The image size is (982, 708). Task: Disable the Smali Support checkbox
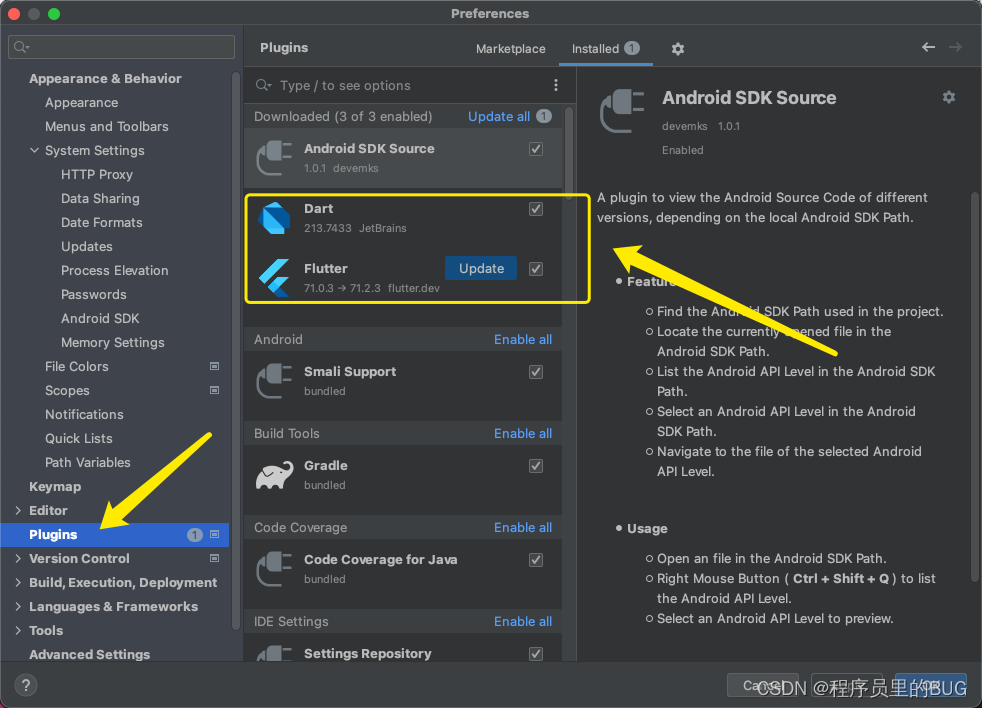pos(535,372)
